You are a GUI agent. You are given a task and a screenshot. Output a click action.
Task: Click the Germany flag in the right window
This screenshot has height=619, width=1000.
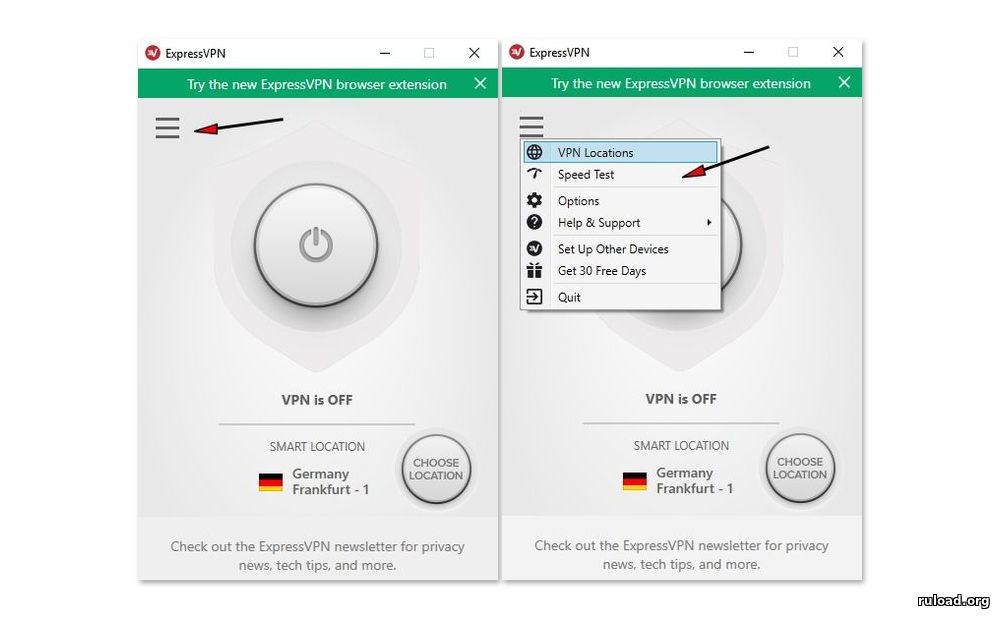[635, 481]
